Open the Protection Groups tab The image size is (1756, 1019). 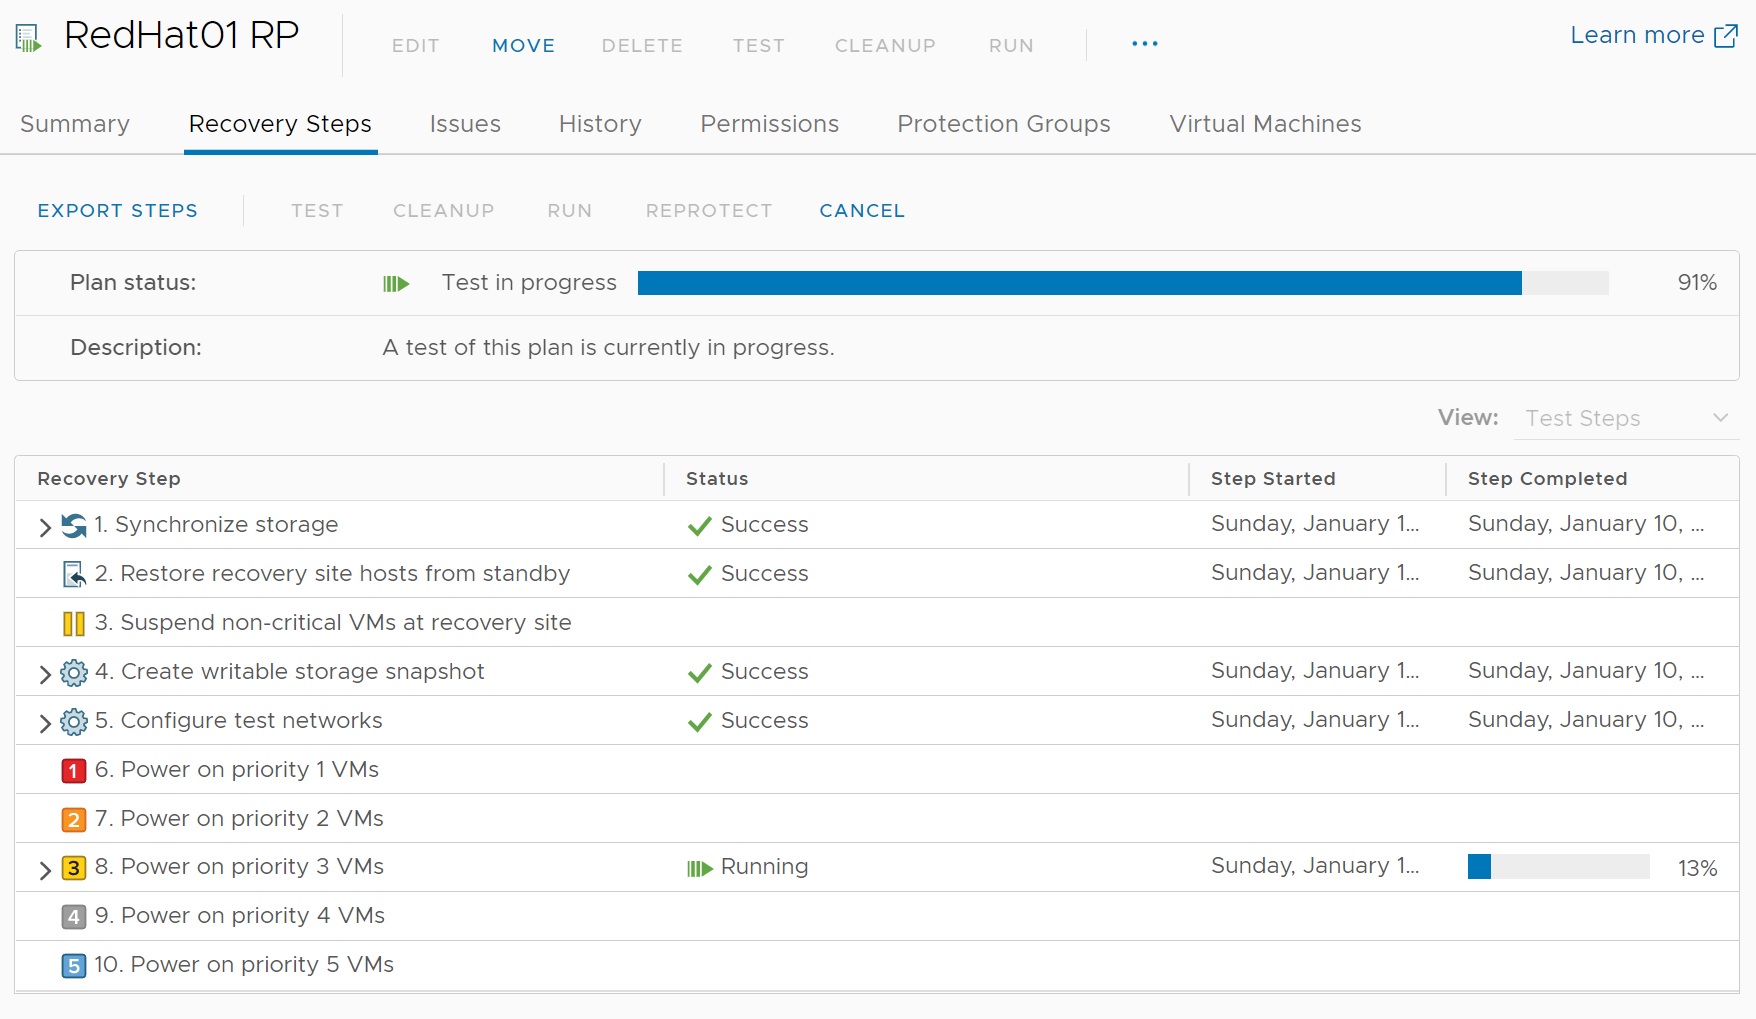1003,124
